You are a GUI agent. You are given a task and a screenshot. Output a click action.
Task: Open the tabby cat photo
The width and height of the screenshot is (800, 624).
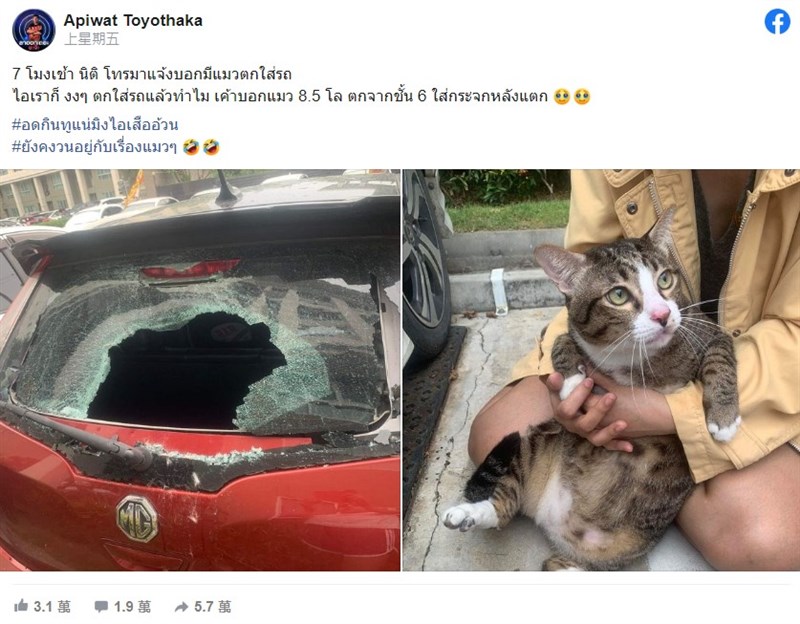pyautogui.click(x=602, y=370)
